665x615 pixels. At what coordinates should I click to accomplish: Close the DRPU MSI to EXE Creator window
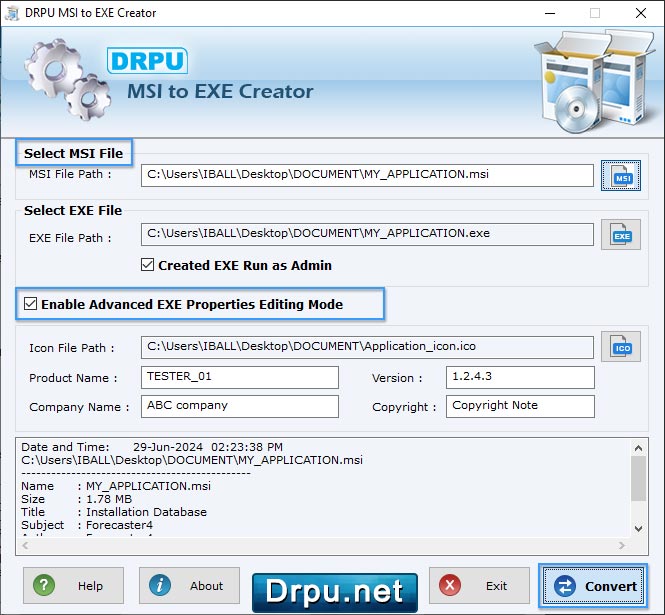pyautogui.click(x=641, y=13)
